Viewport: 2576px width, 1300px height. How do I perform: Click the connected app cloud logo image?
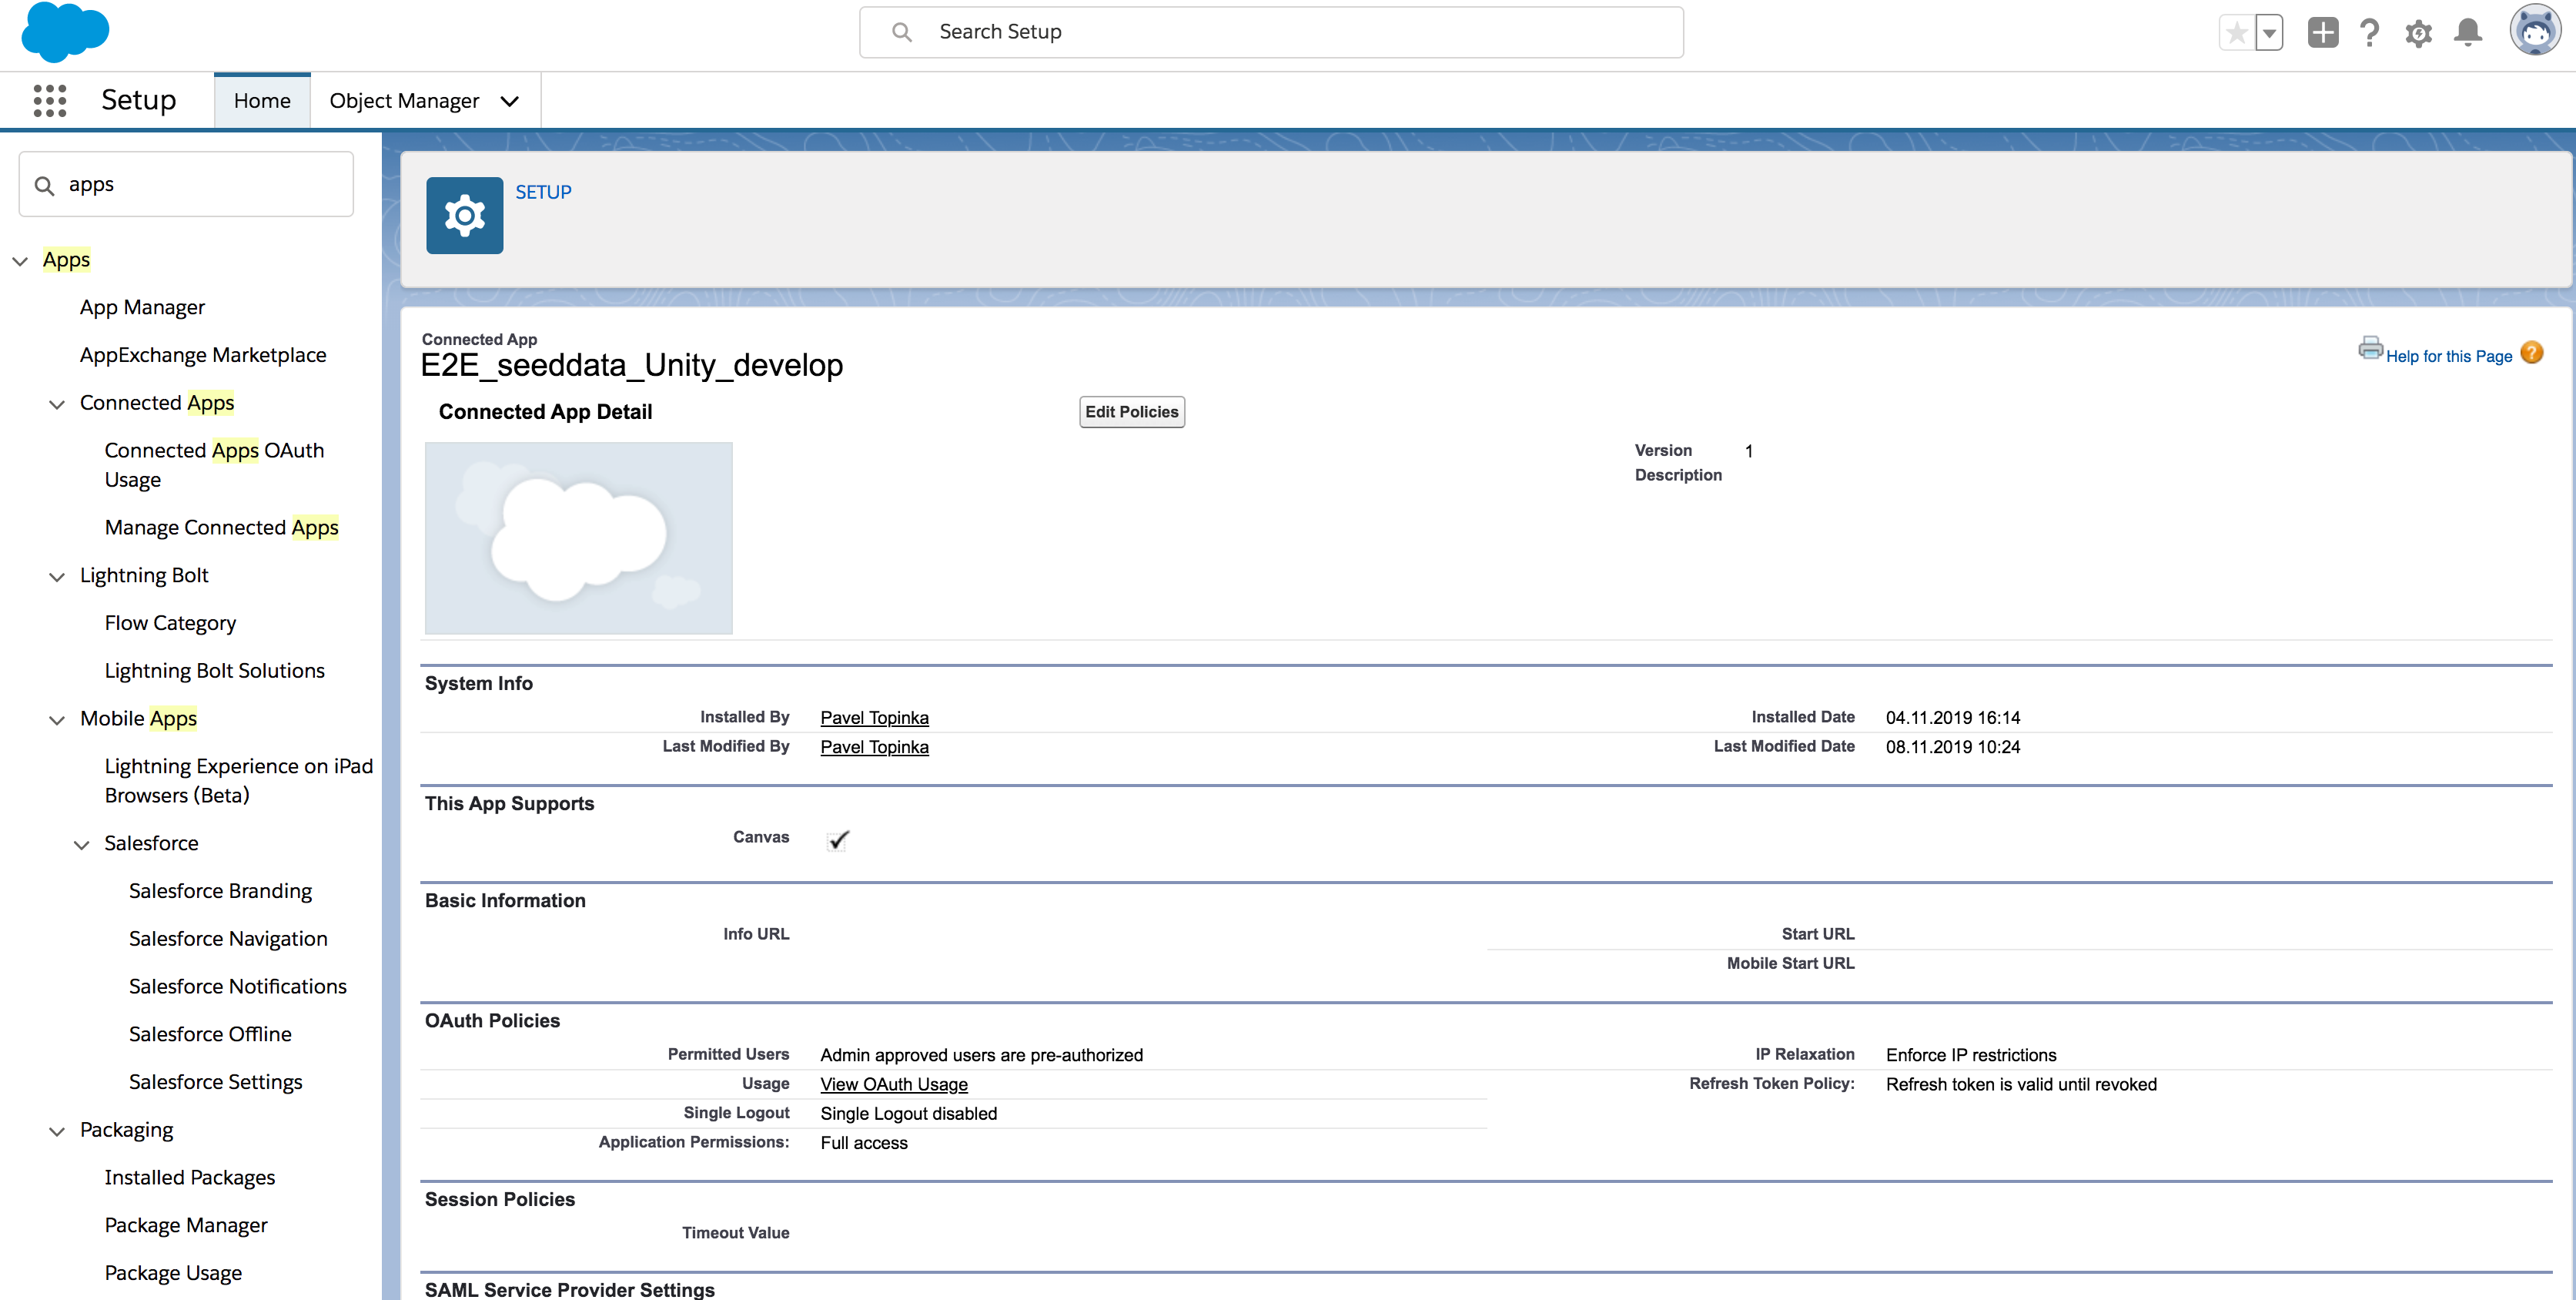pos(578,538)
